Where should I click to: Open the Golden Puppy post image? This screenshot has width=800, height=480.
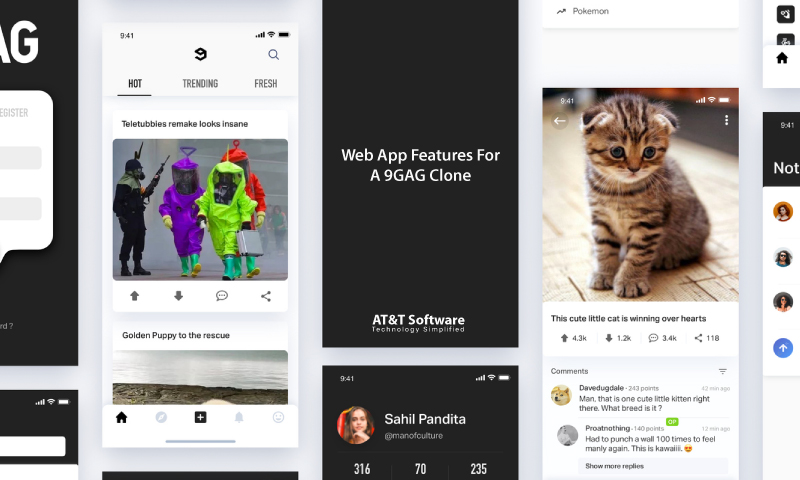200,377
